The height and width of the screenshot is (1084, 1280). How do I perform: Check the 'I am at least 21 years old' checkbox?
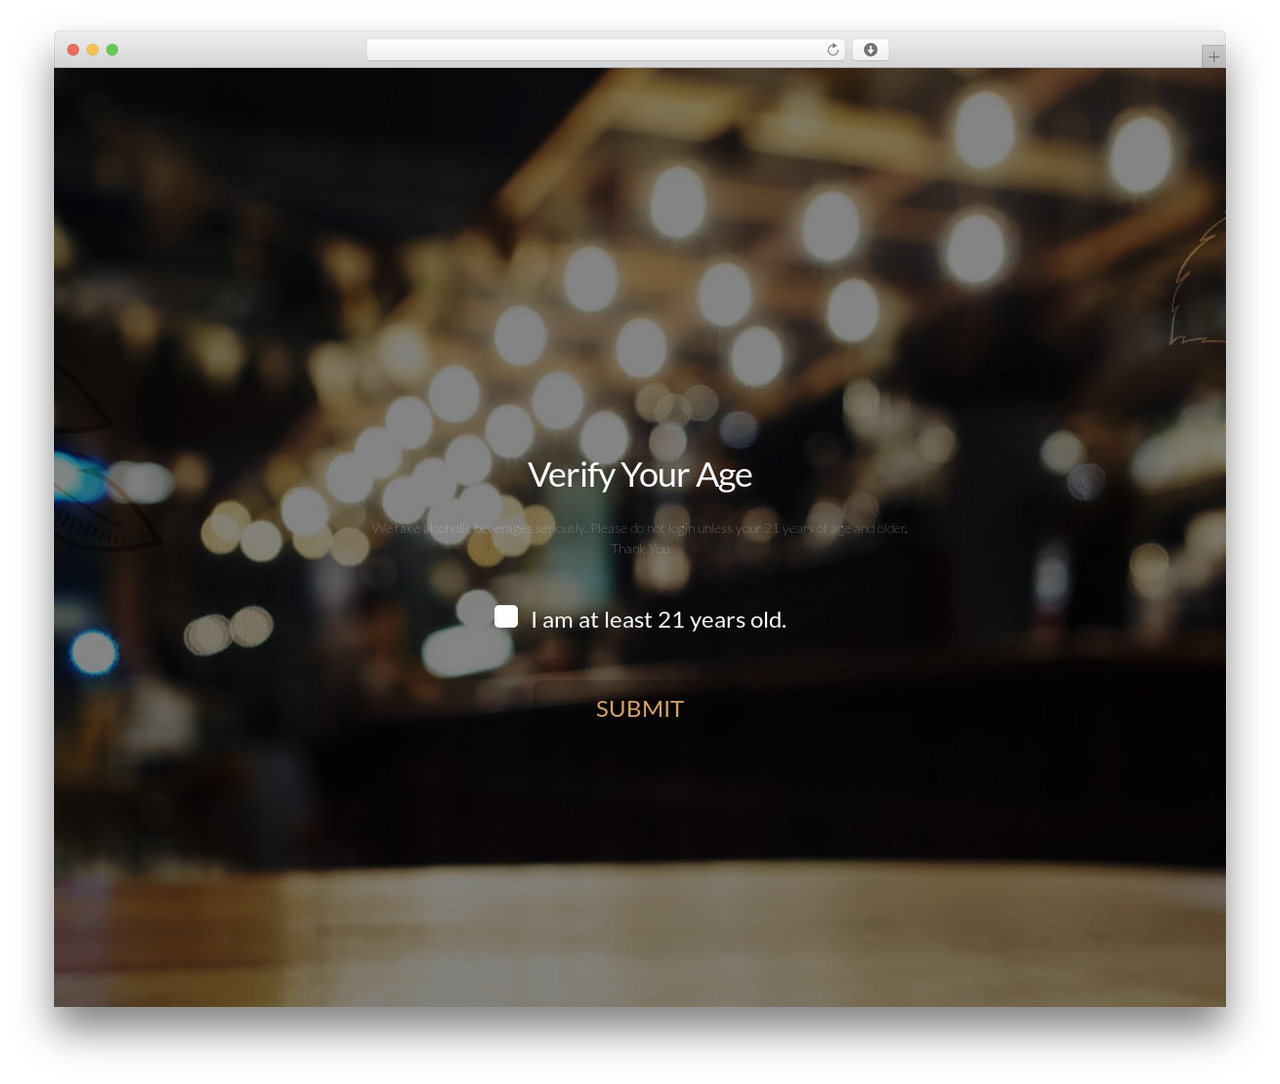(506, 617)
